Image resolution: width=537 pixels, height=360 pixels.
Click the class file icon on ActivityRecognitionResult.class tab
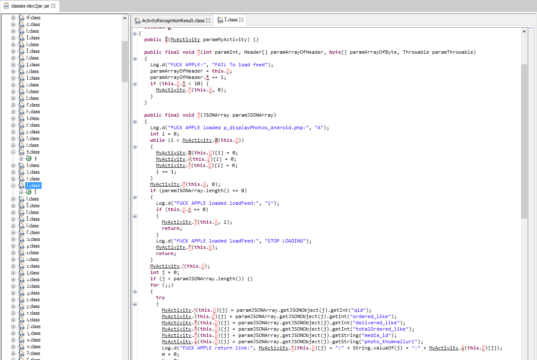(138, 21)
